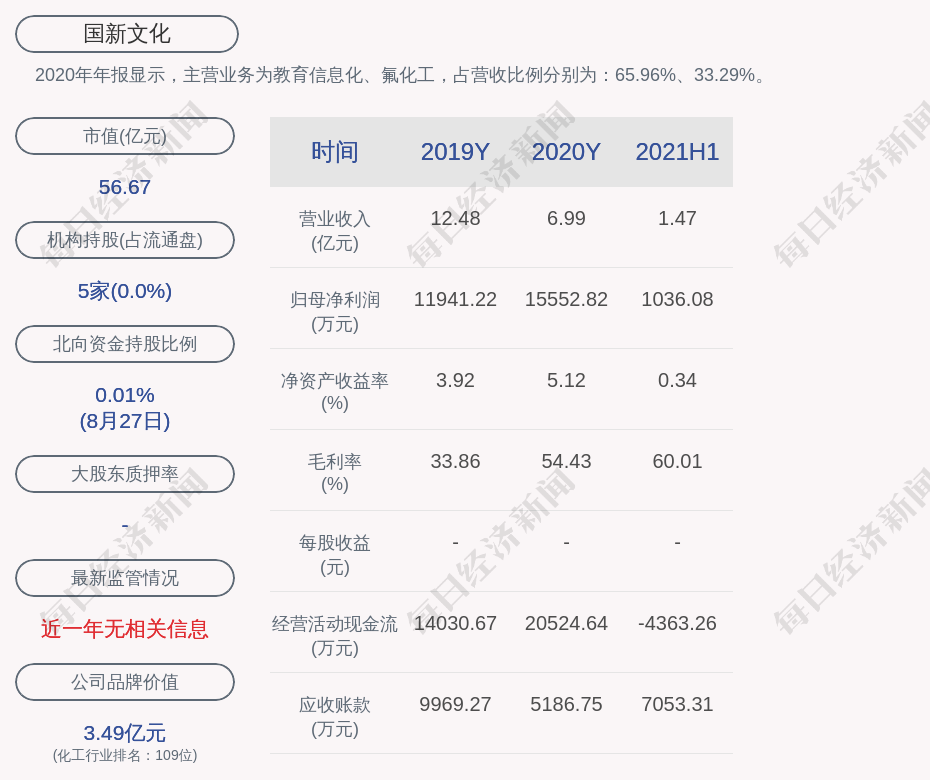Click the red 近一年无相关信息 text
Viewport: 930px width, 780px height.
125,629
